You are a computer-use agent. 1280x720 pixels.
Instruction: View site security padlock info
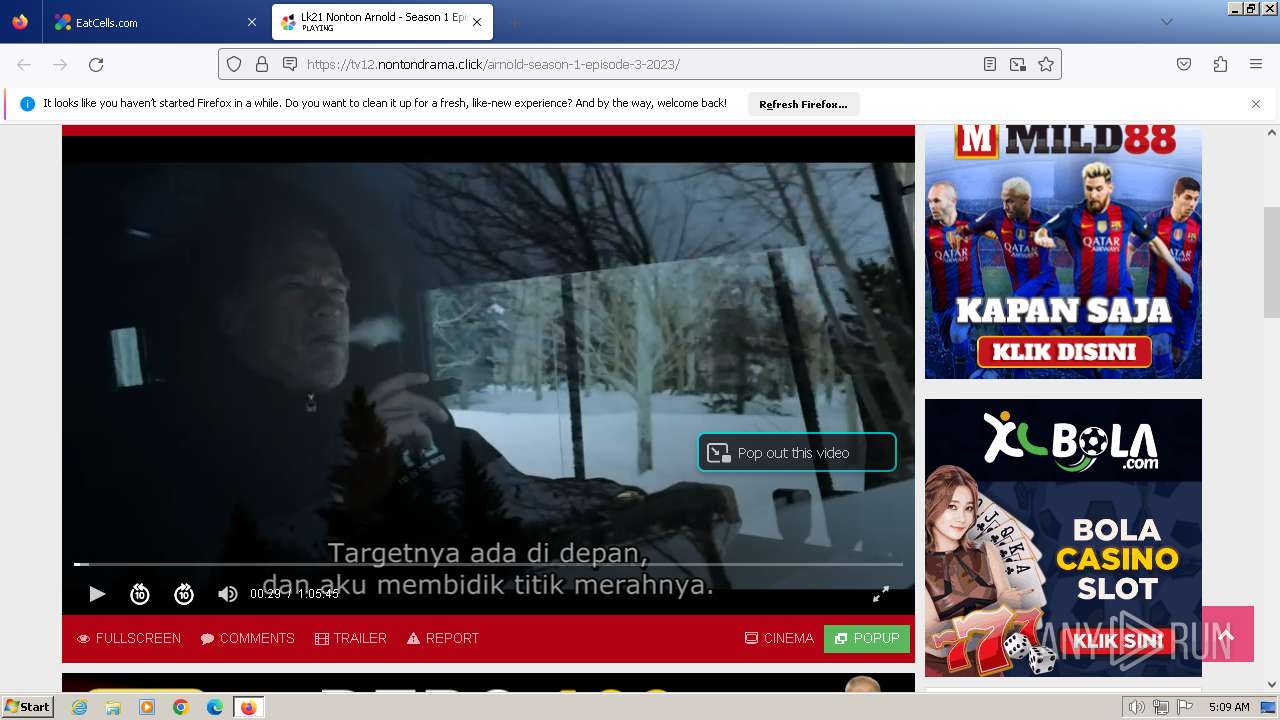(x=262, y=64)
